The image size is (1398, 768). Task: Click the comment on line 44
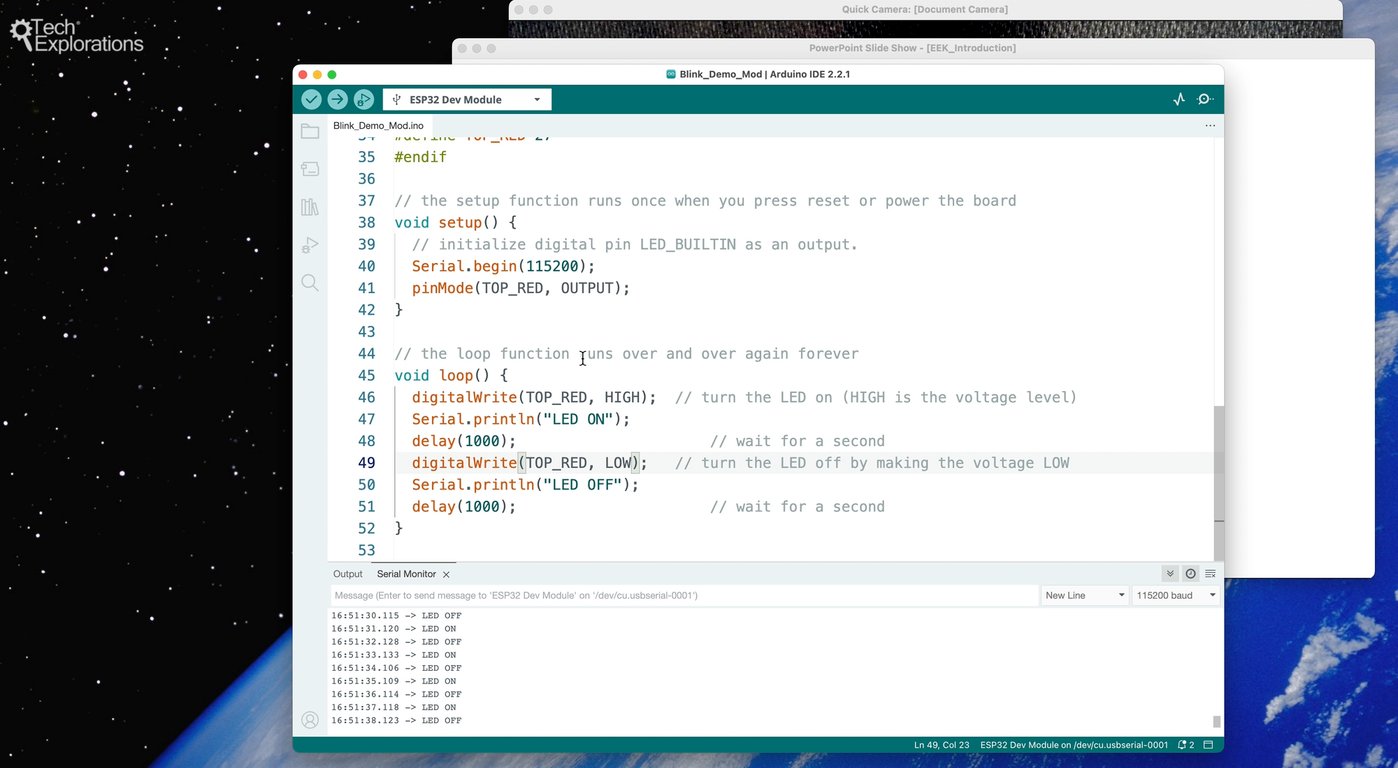[626, 354]
